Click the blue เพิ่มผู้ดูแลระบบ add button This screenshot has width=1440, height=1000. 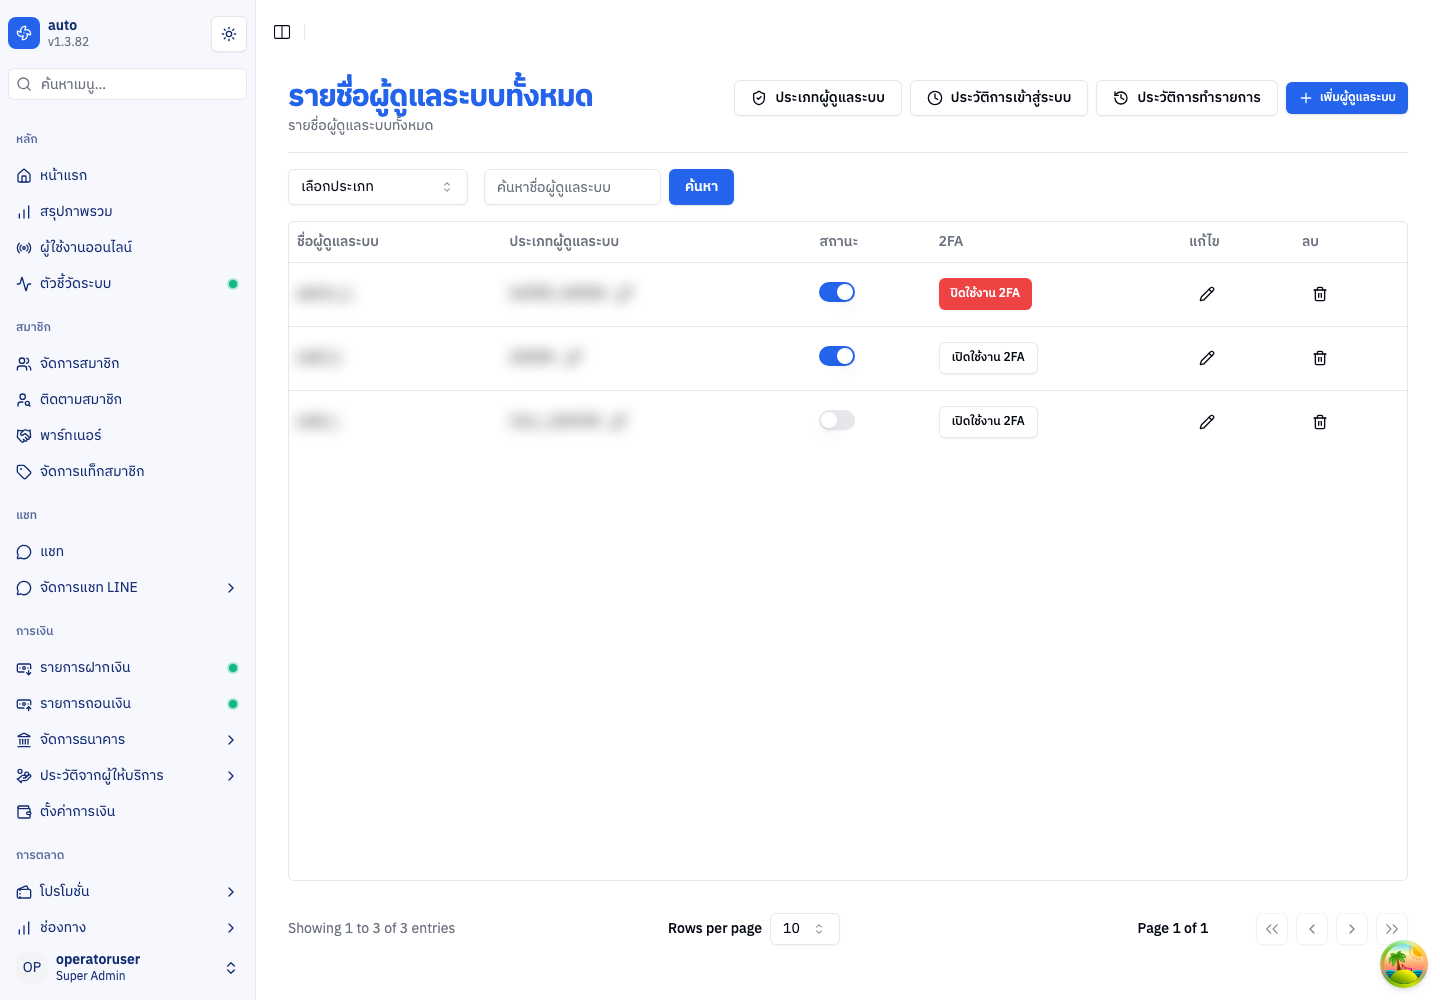tap(1347, 98)
